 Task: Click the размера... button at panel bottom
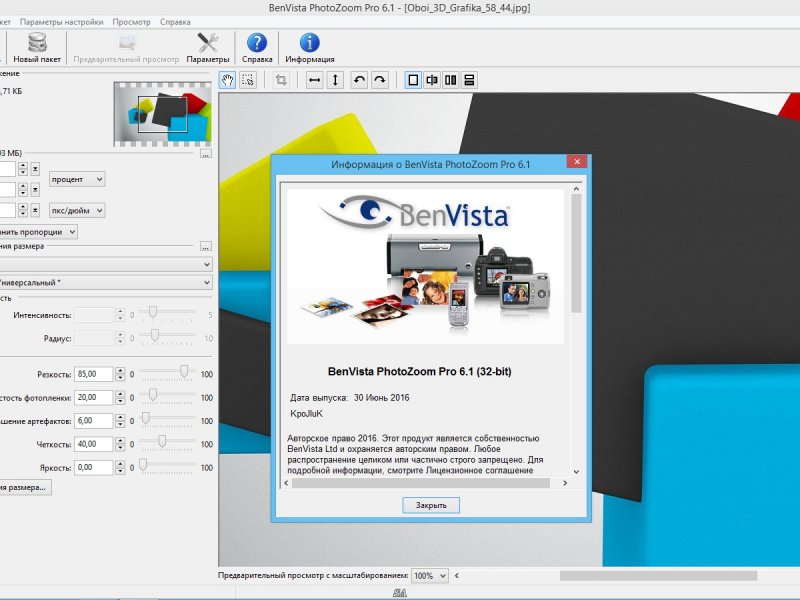coord(26,487)
